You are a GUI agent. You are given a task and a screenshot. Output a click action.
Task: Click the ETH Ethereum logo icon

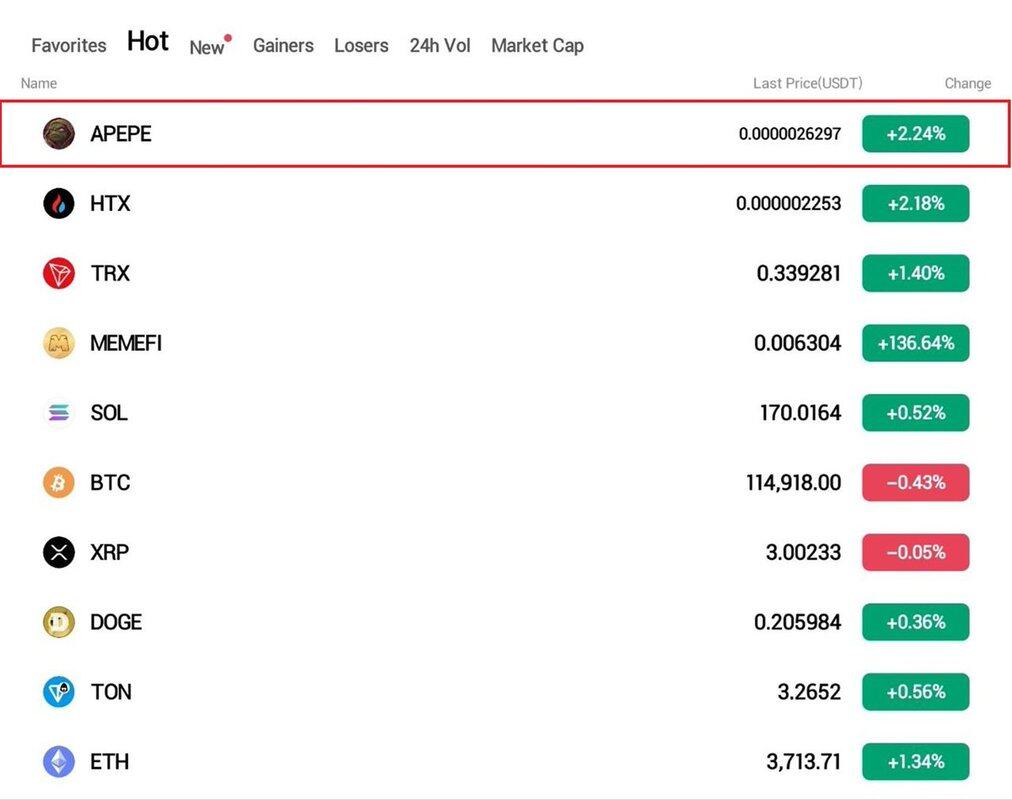coord(59,761)
